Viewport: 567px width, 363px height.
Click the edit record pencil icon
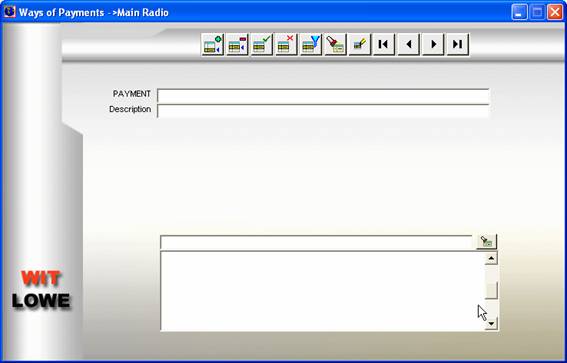(360, 45)
